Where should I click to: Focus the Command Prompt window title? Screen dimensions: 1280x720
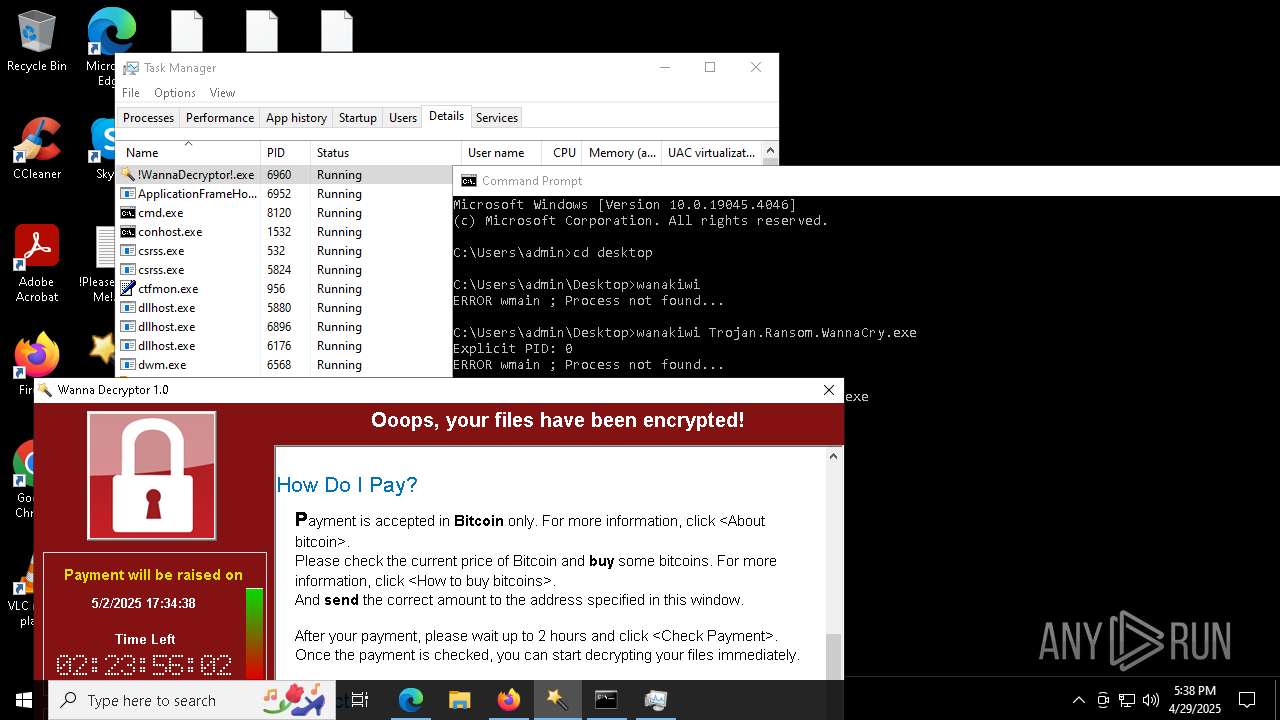point(532,181)
